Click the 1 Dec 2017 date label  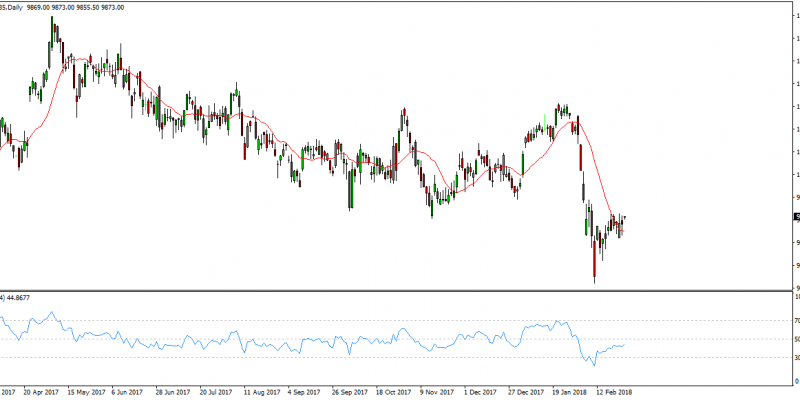coord(484,393)
